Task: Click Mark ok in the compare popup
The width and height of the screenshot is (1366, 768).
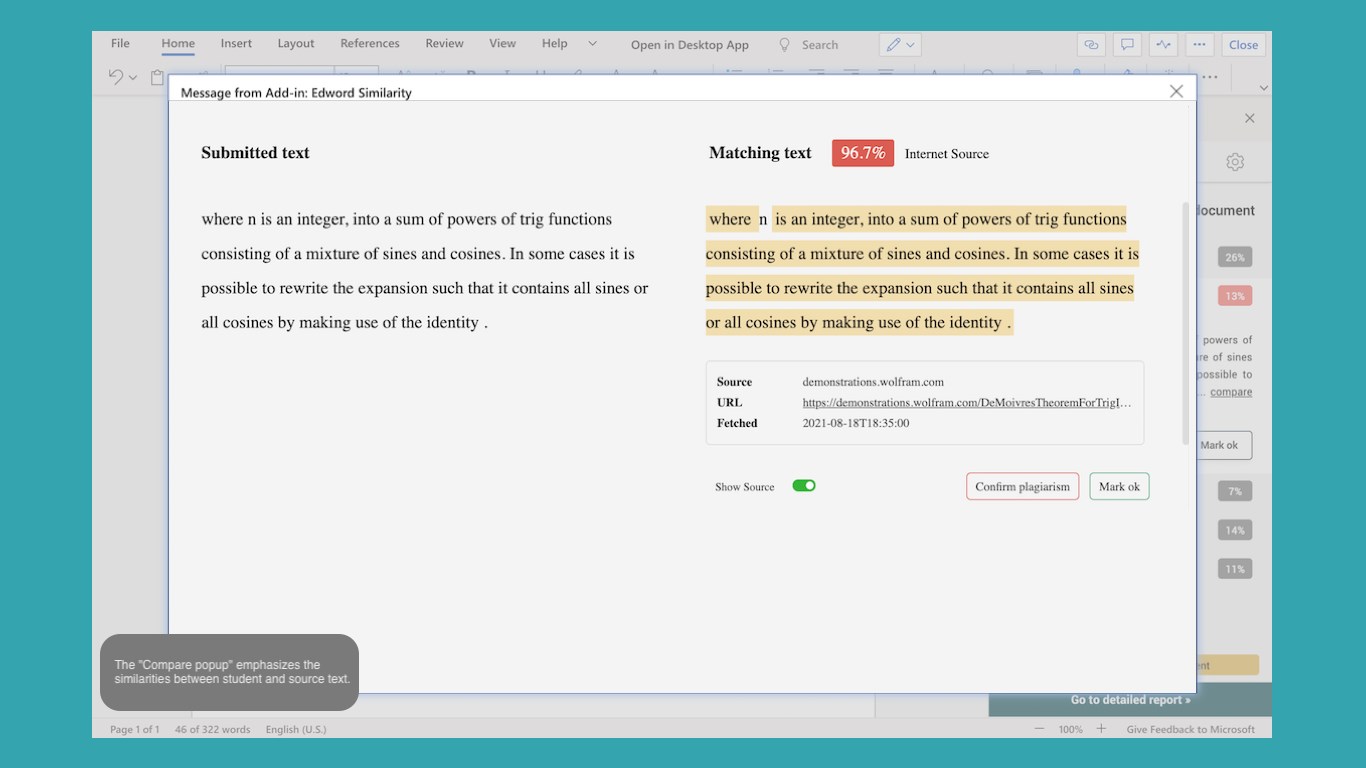Action: click(1119, 487)
